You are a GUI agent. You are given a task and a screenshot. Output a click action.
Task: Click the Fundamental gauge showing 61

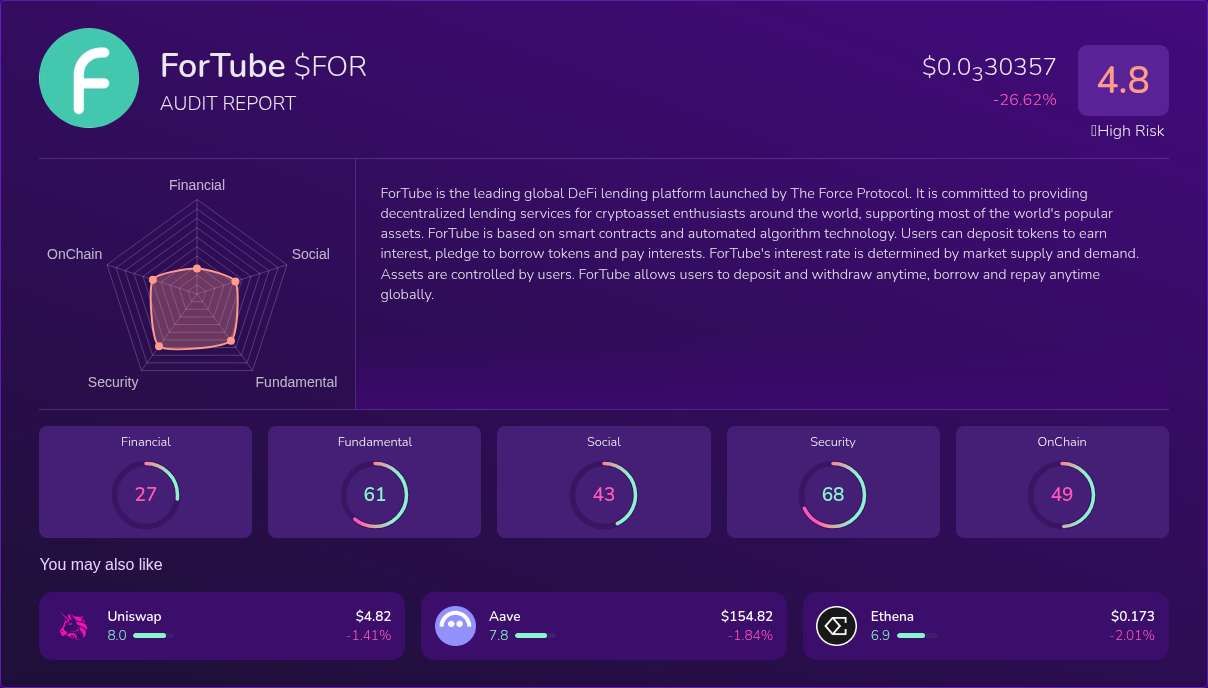point(374,494)
